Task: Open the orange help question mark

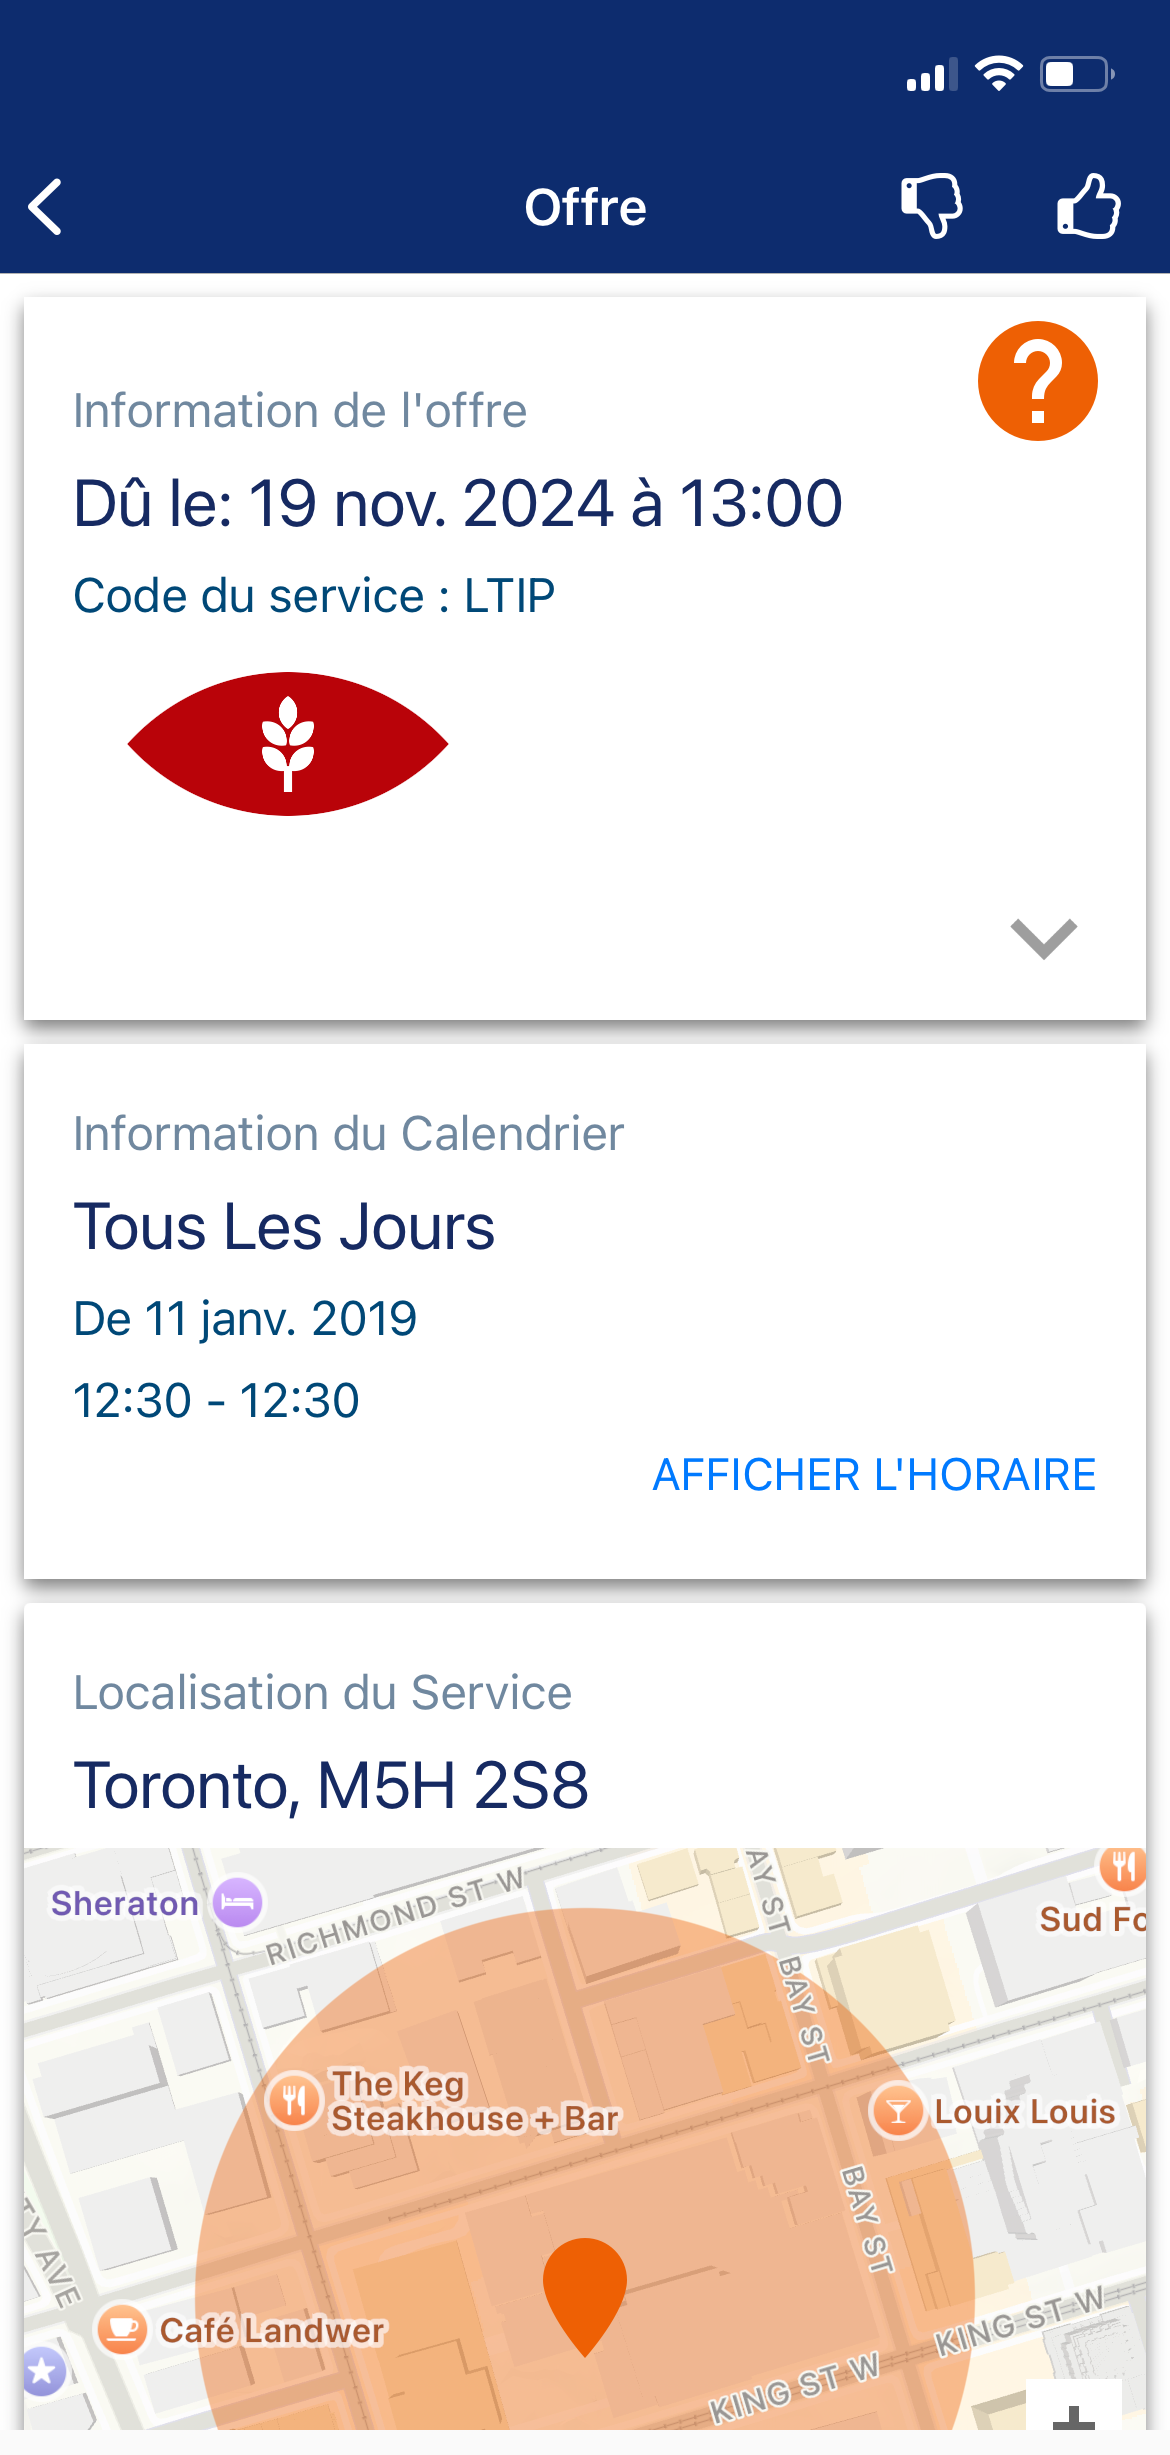Action: point(1037,381)
